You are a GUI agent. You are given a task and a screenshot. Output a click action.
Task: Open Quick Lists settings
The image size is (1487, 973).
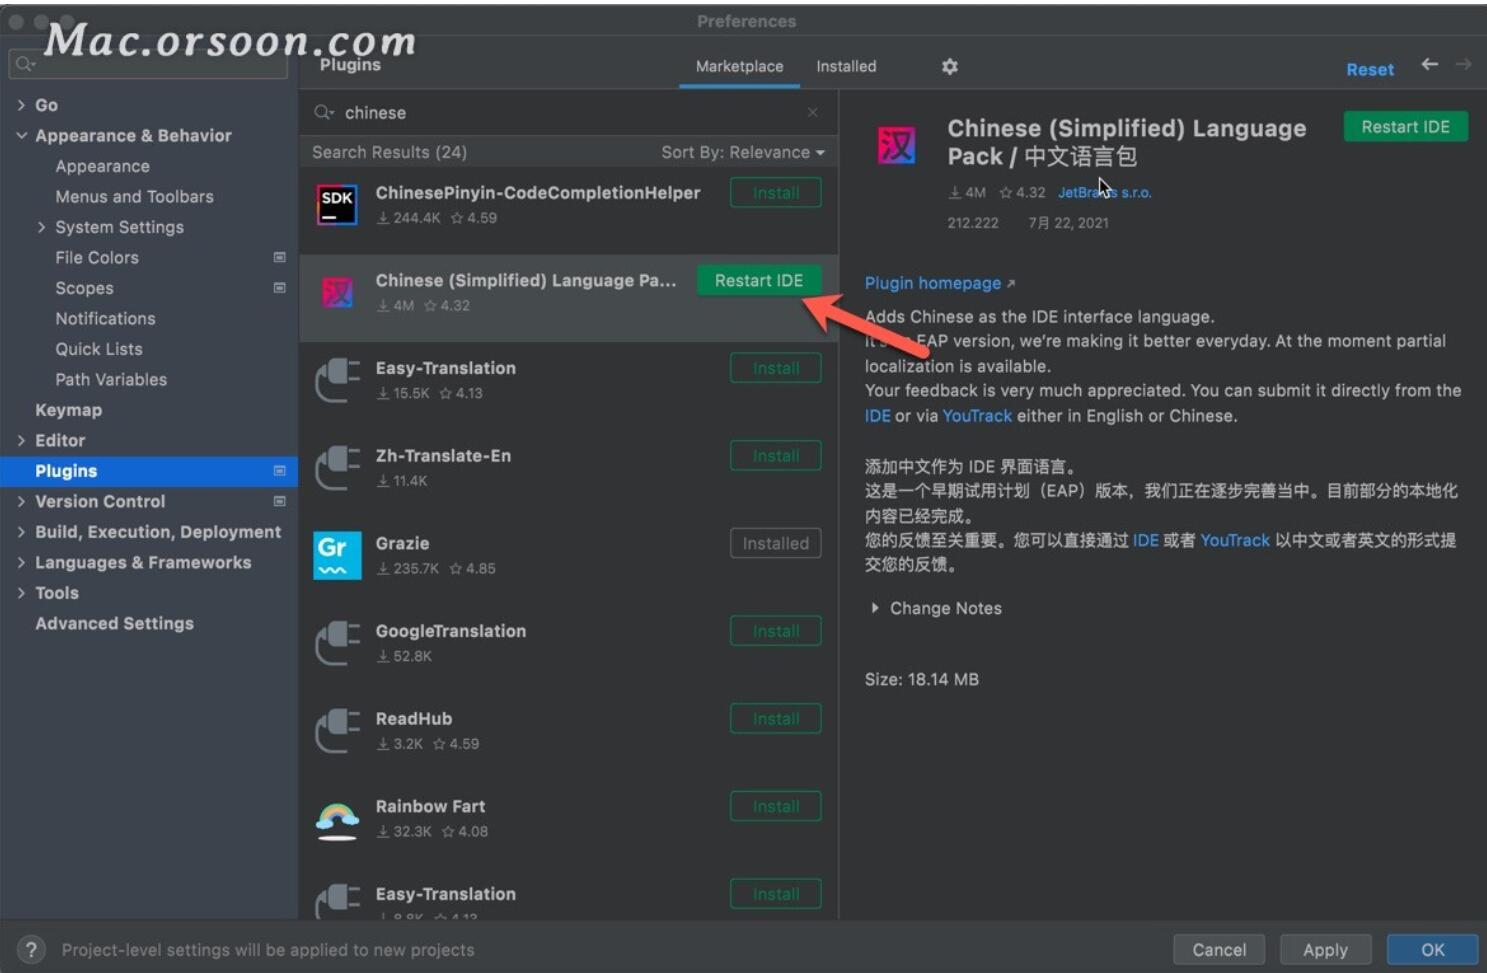click(x=99, y=349)
